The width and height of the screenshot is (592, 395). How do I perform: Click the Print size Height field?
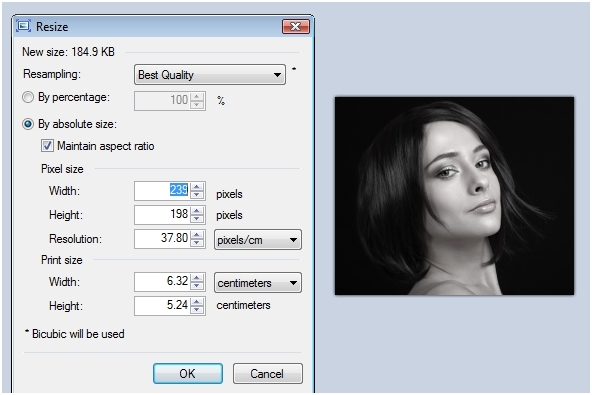point(162,306)
